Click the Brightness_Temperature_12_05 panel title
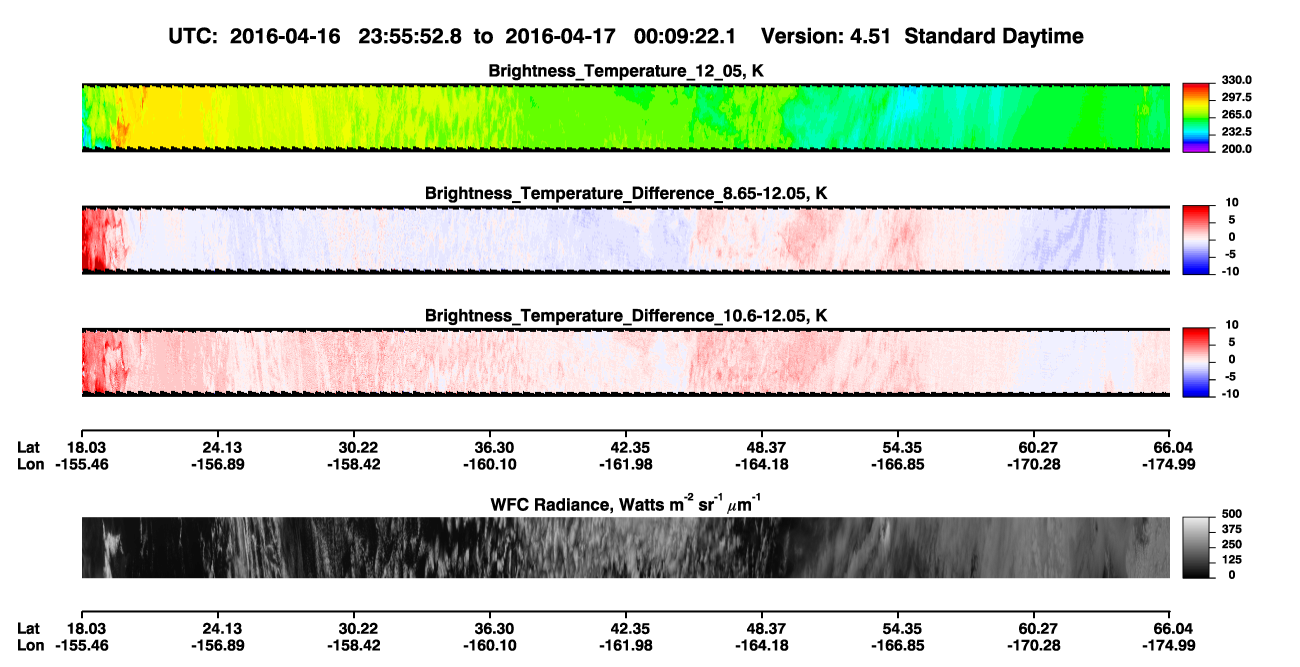The width and height of the screenshot is (1300, 667). (626, 71)
